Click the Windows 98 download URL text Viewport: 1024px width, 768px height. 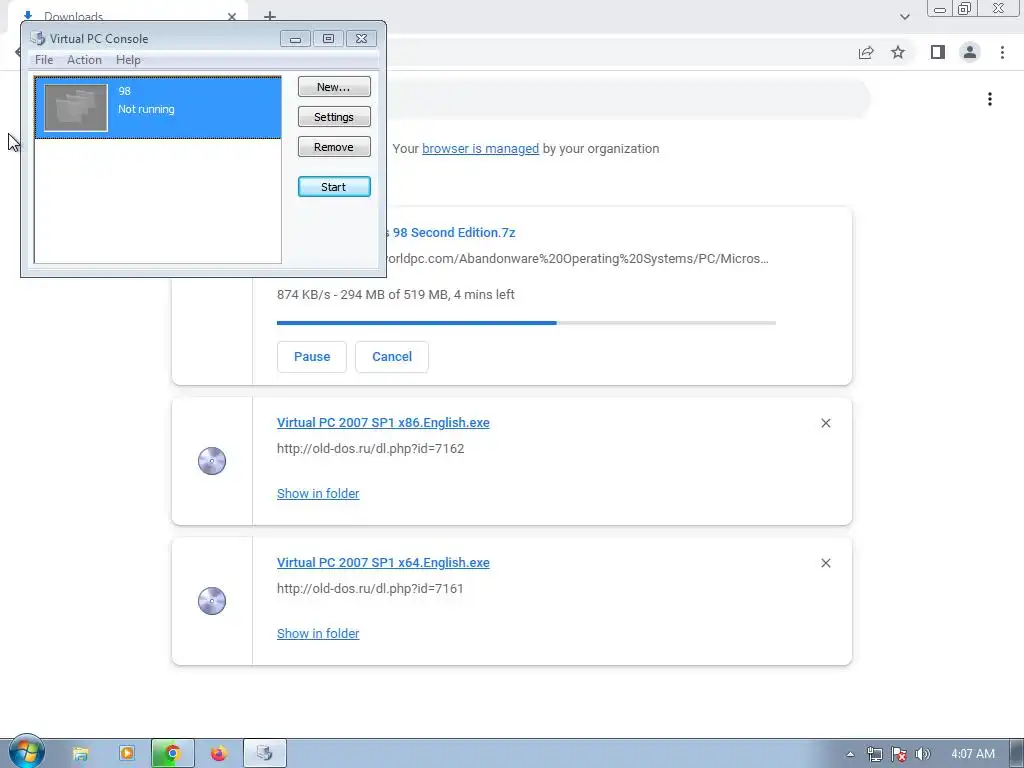[577, 259]
